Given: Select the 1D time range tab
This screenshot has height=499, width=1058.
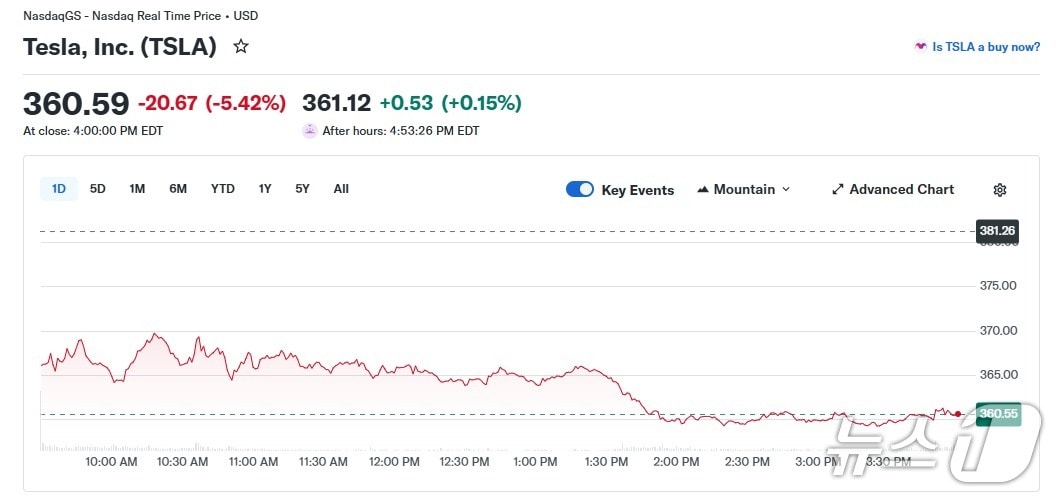Looking at the screenshot, I should (x=59, y=189).
